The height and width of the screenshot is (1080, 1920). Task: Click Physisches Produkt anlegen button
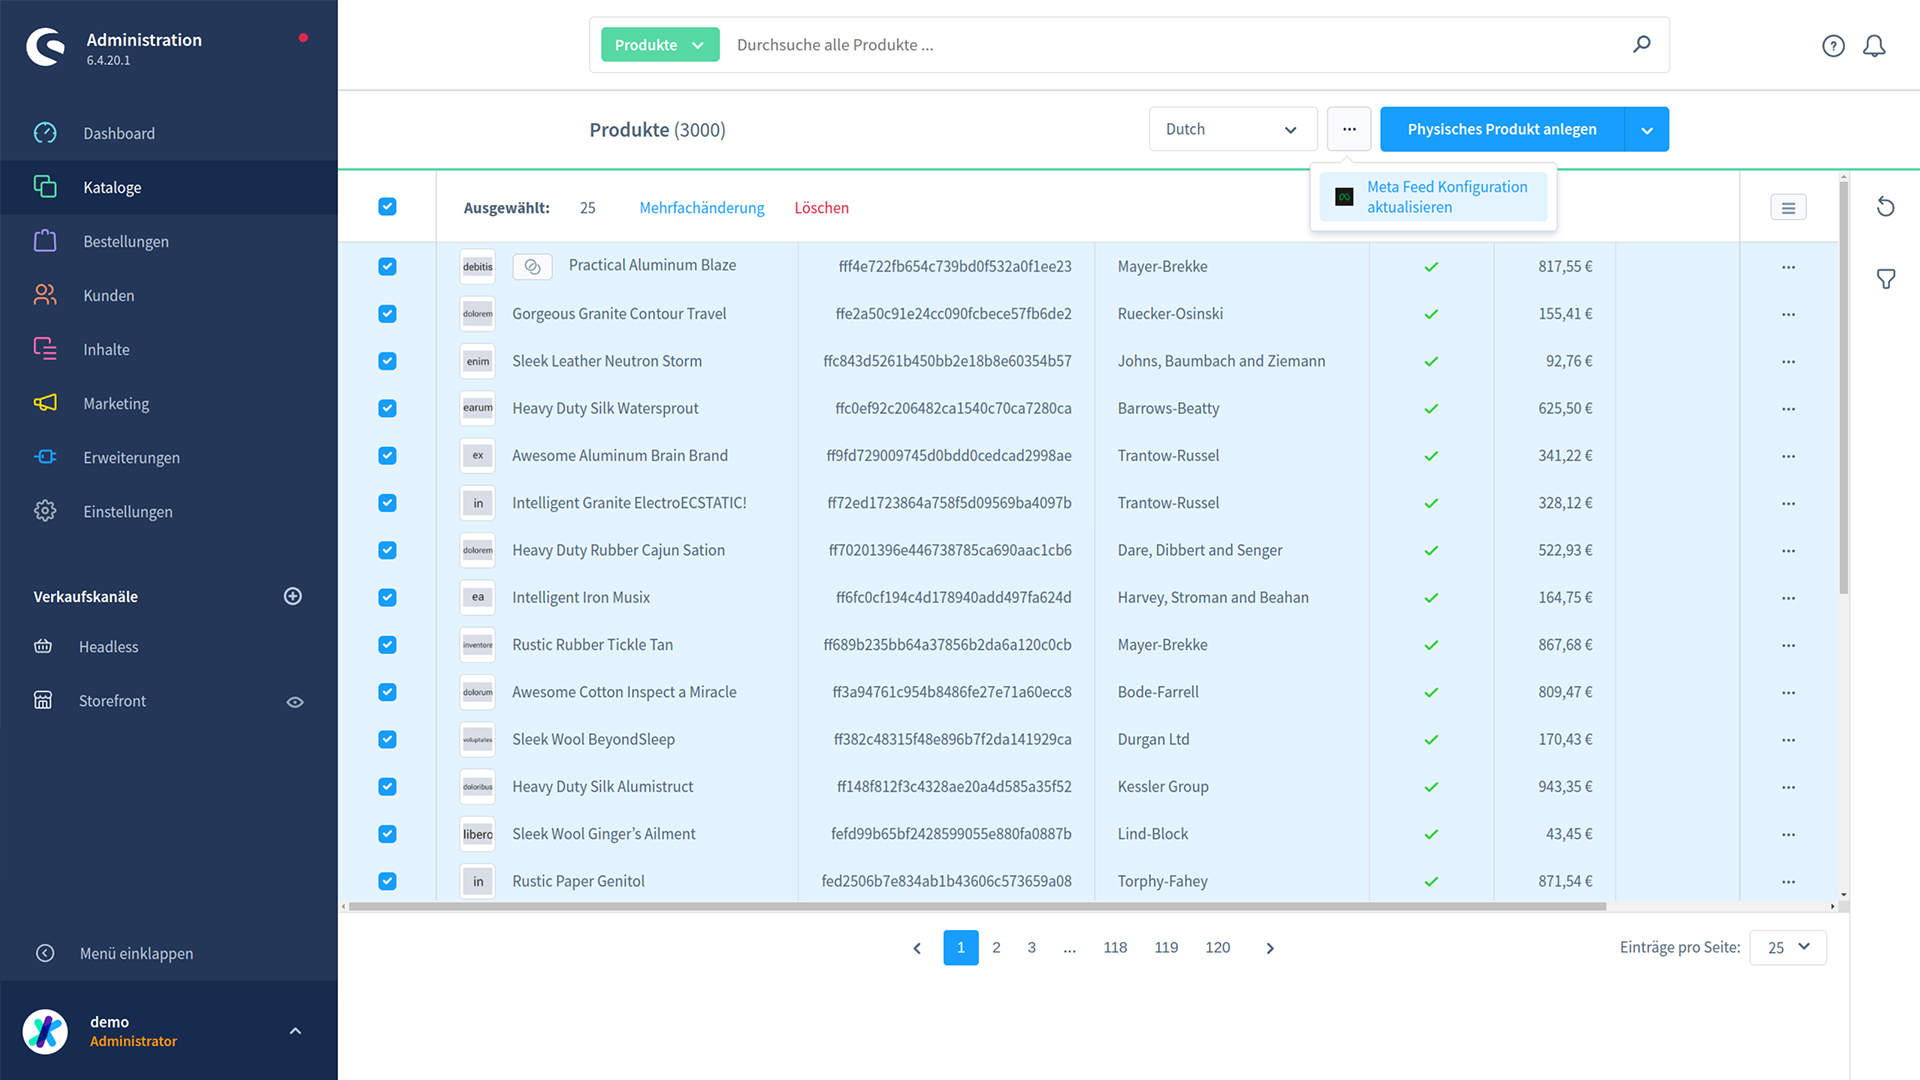click(x=1501, y=129)
